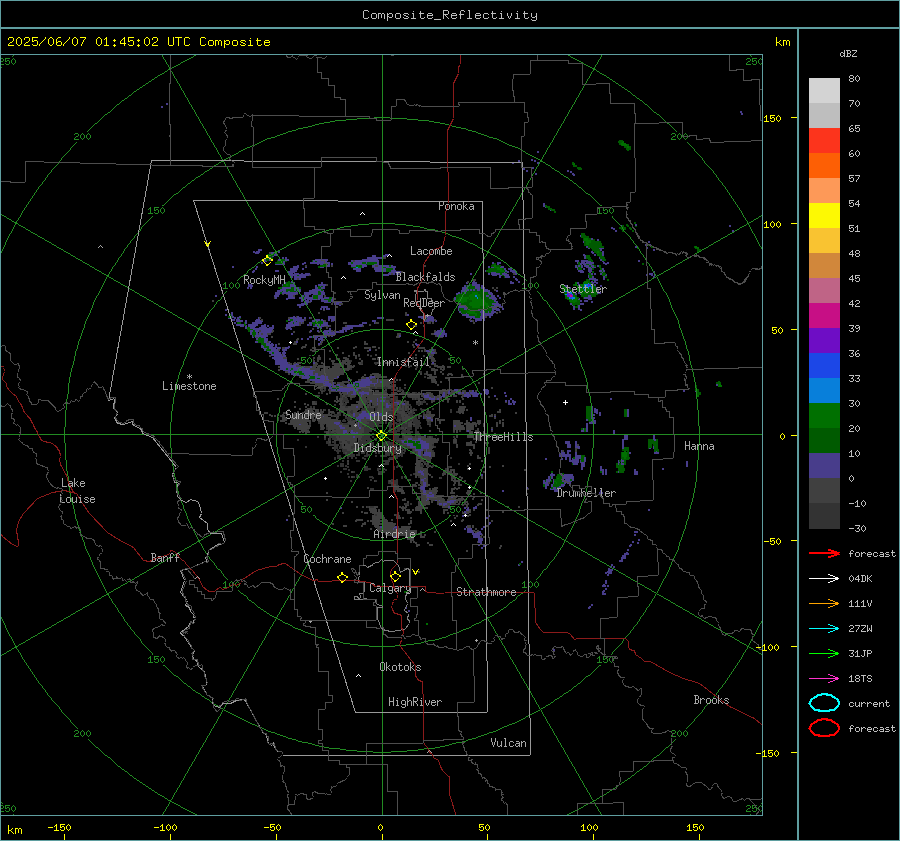
Task: Click the yellow diamond marker at Calgary
Action: point(395,576)
